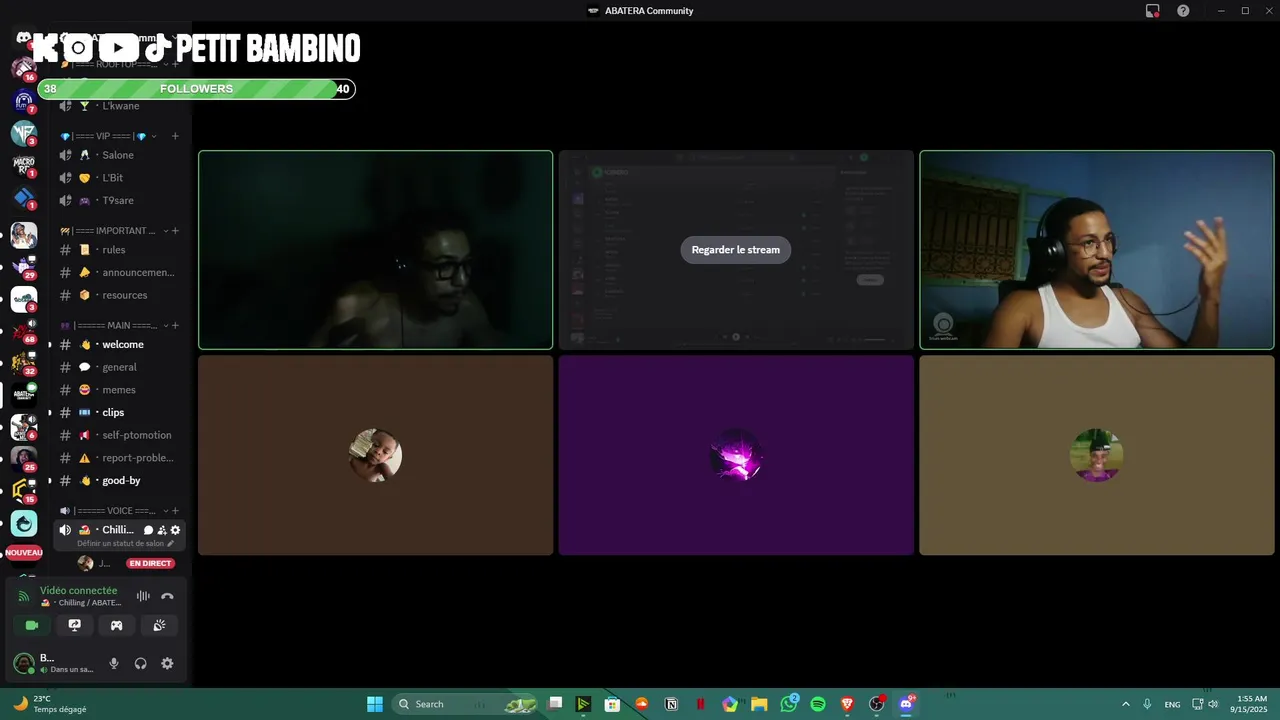
Task: Click the screen share icon in voice panel
Action: coord(74,625)
